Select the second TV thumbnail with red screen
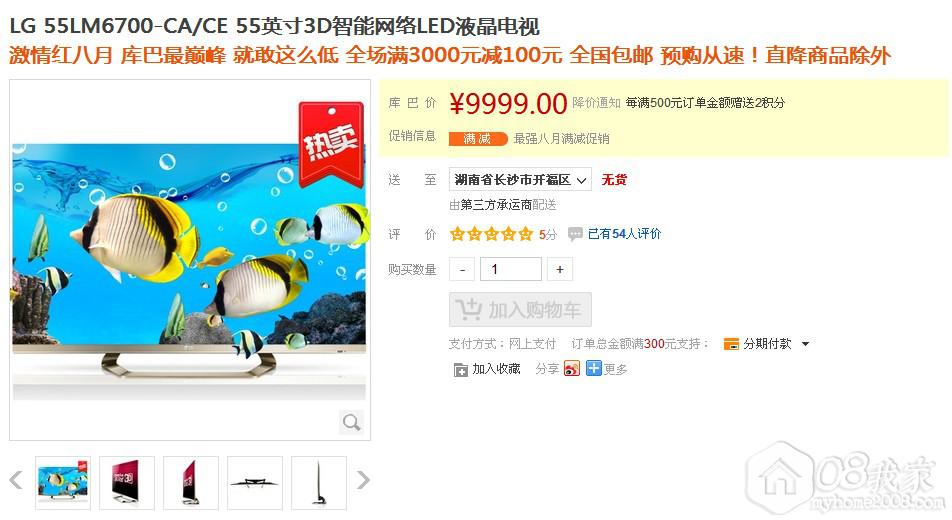Image resolution: width=952 pixels, height=520 pixels. coord(127,482)
